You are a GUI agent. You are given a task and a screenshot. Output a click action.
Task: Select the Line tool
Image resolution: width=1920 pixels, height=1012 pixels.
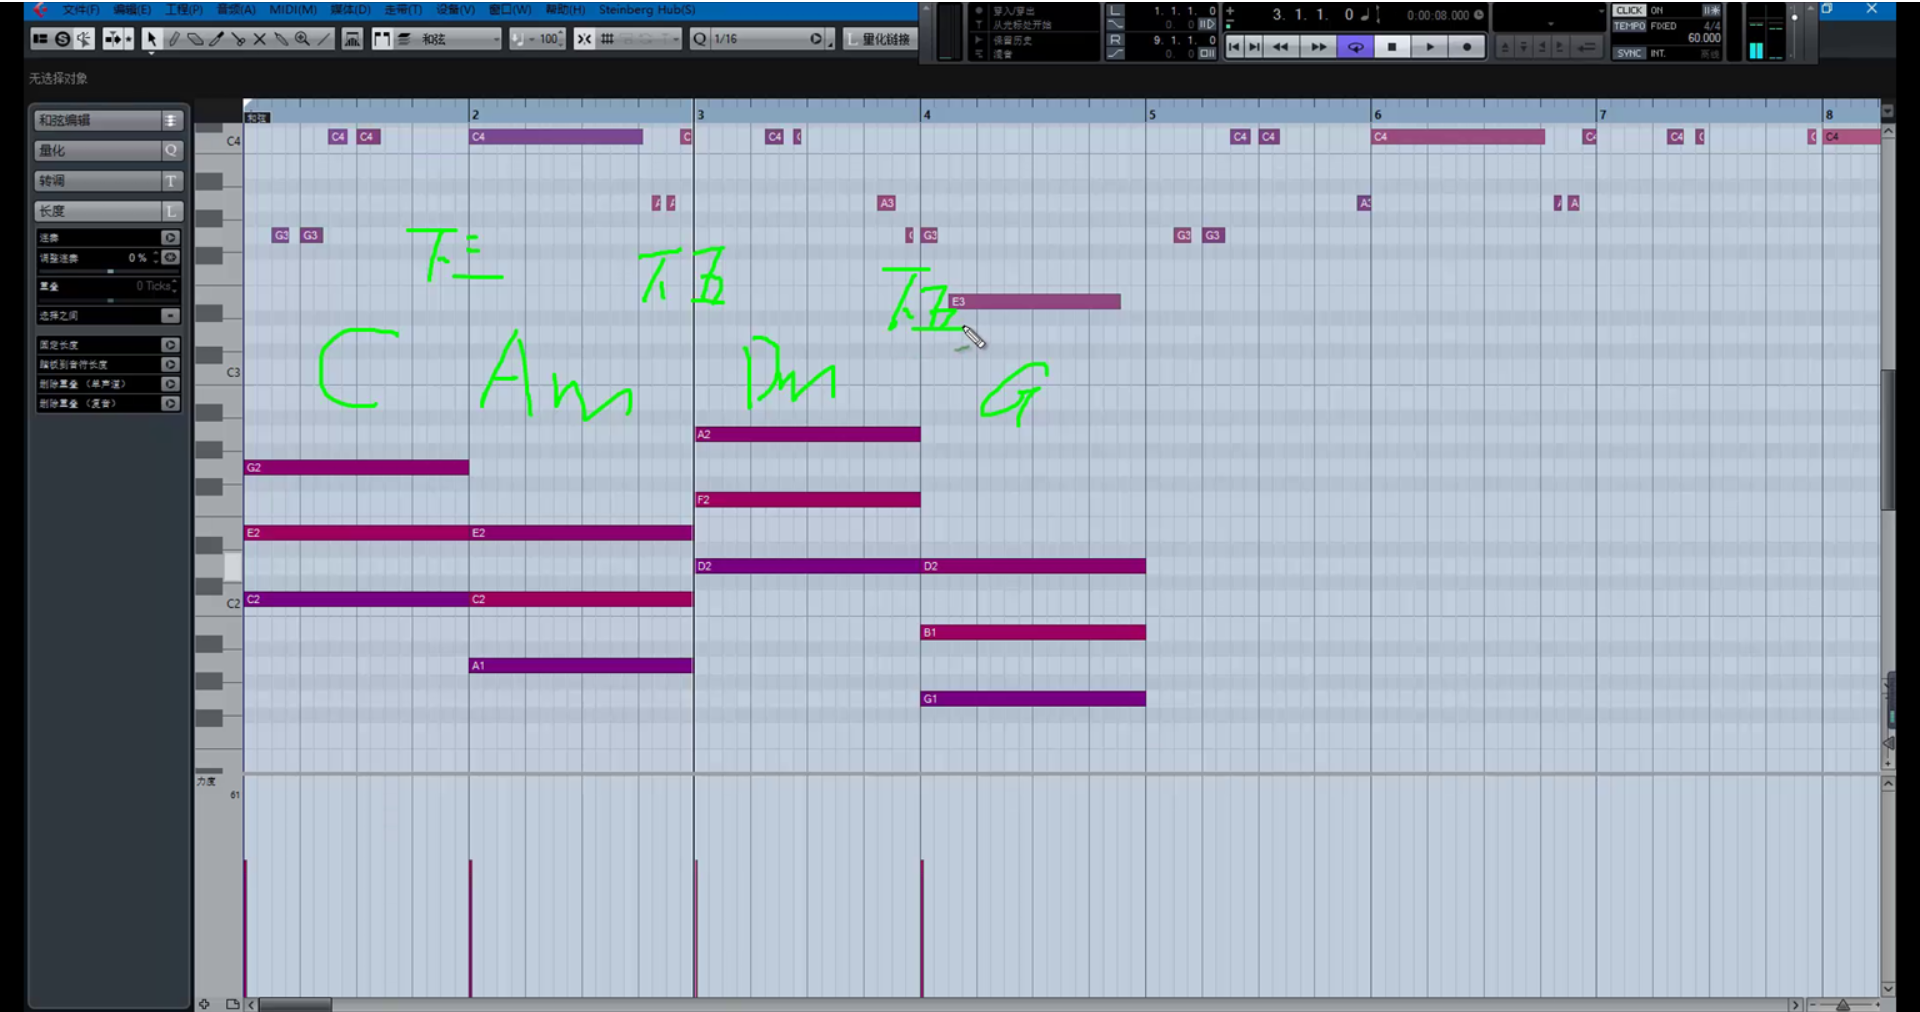[324, 39]
